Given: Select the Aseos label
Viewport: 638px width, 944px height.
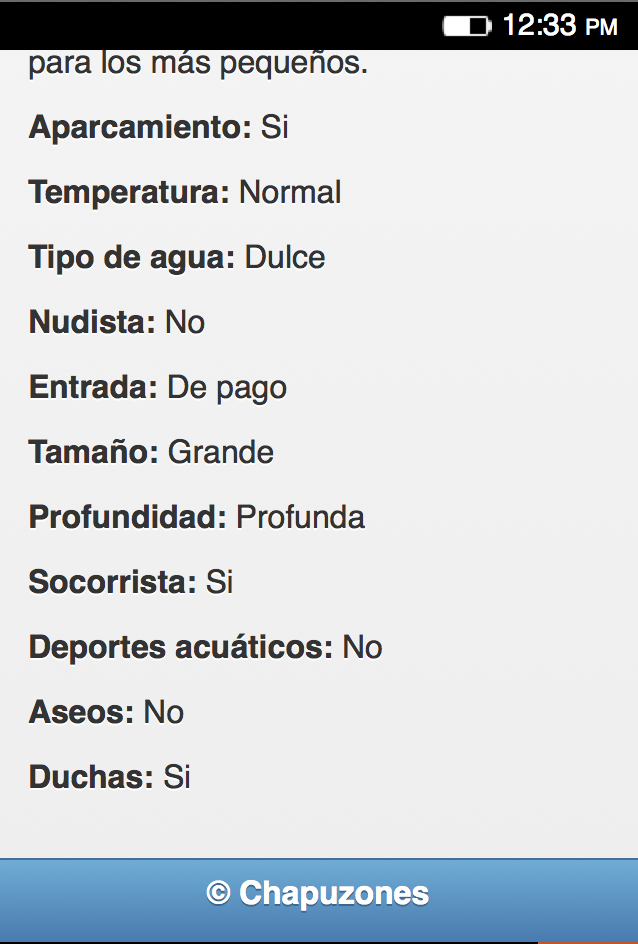Looking at the screenshot, I should click(81, 712).
